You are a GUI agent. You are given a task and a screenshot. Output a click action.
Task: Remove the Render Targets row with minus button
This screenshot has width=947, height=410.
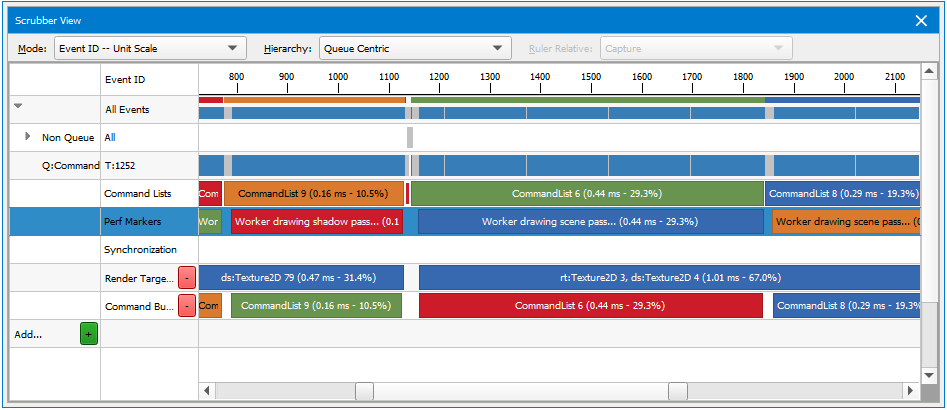187,278
